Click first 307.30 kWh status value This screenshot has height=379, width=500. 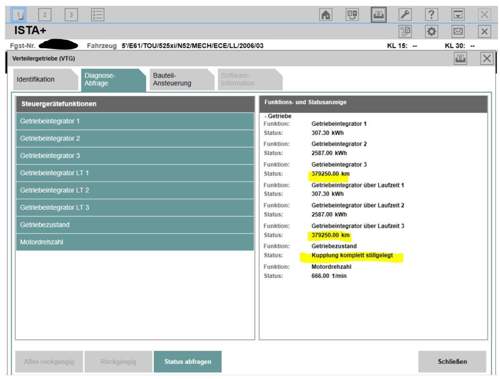pos(328,133)
